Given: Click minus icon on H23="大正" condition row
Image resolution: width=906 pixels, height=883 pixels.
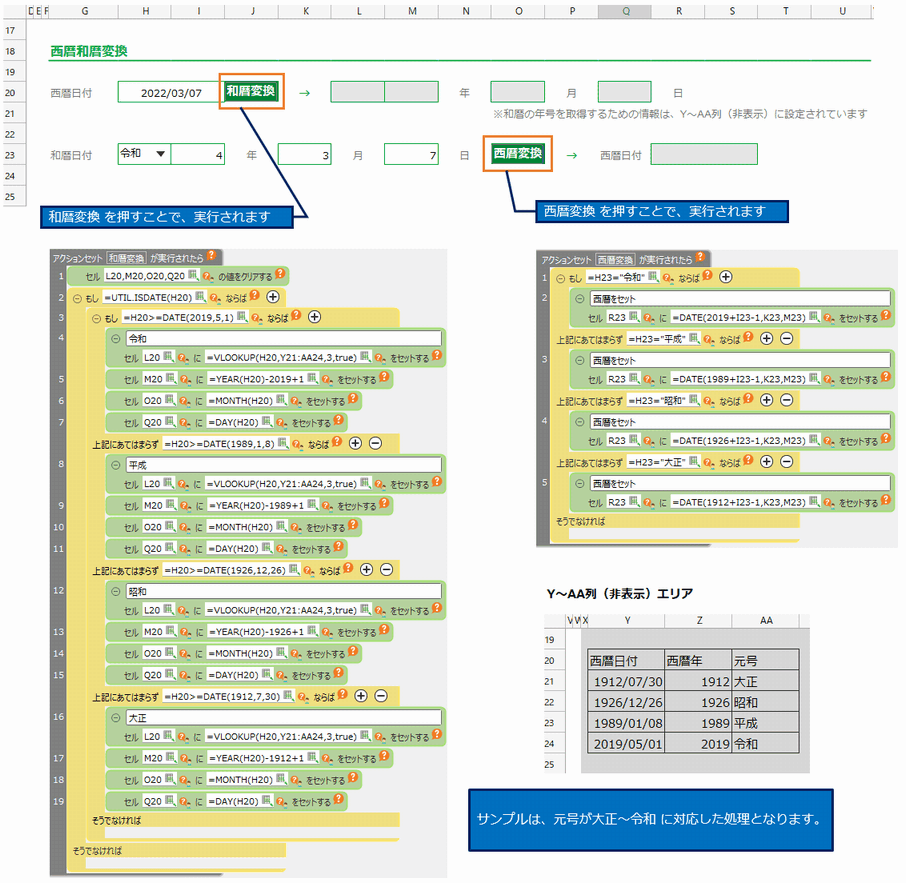Looking at the screenshot, I should coord(786,463).
